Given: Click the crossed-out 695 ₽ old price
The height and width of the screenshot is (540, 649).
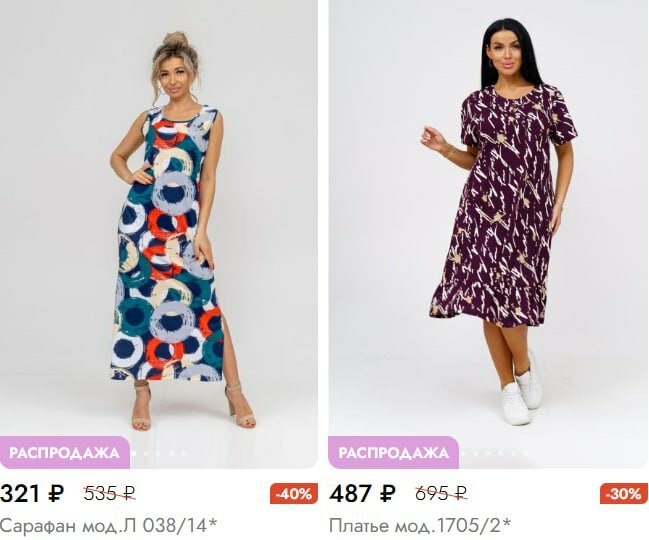Looking at the screenshot, I should 441,493.
